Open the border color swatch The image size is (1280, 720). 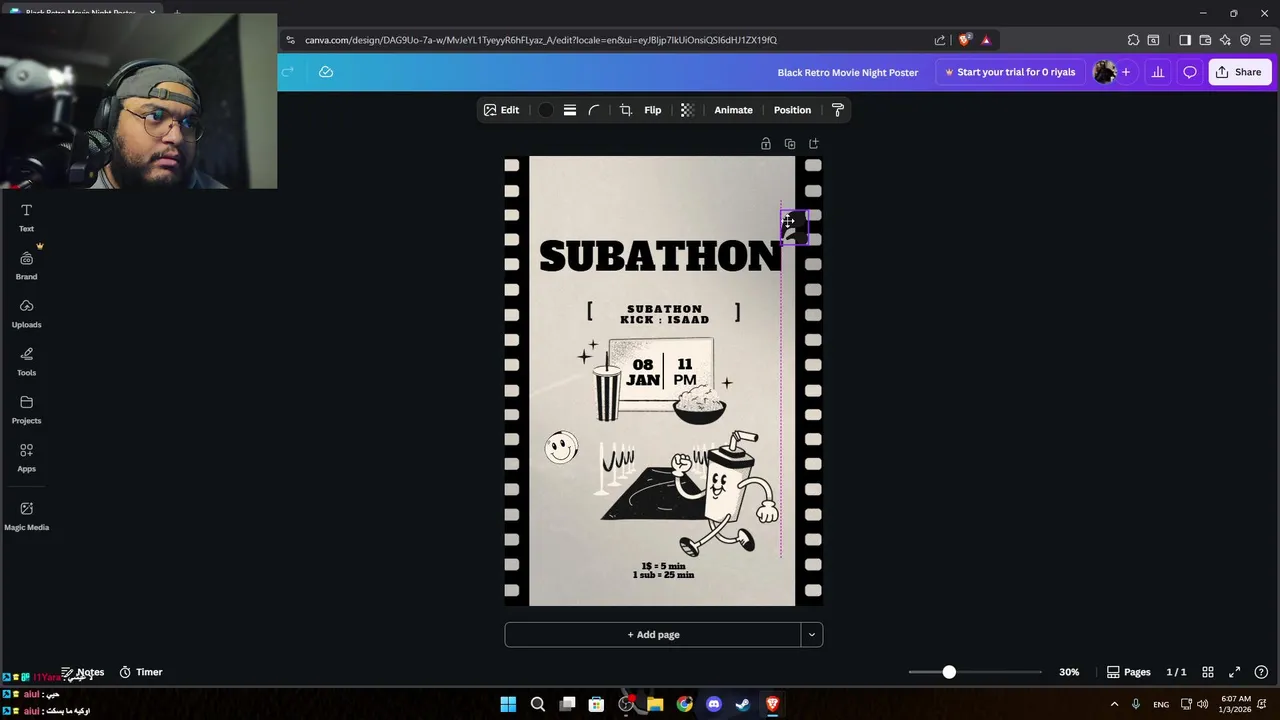tap(546, 110)
